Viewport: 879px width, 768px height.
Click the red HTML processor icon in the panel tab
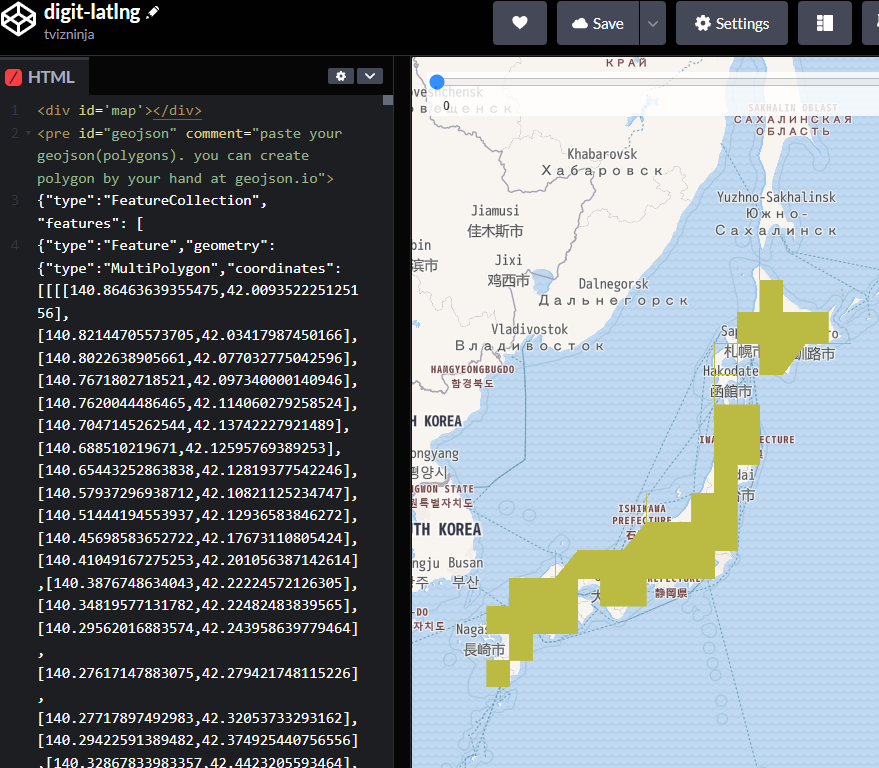click(x=13, y=76)
